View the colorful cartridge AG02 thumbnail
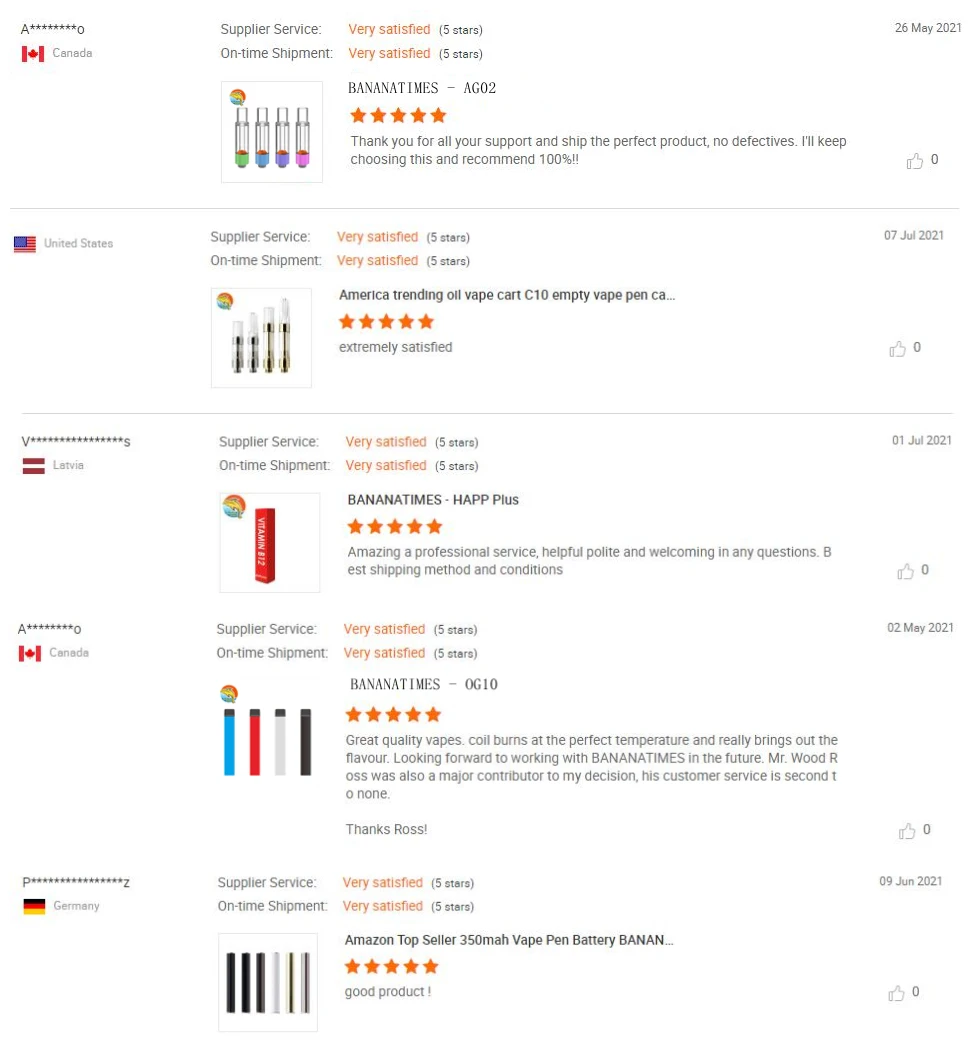The width and height of the screenshot is (972, 1050). tap(272, 132)
